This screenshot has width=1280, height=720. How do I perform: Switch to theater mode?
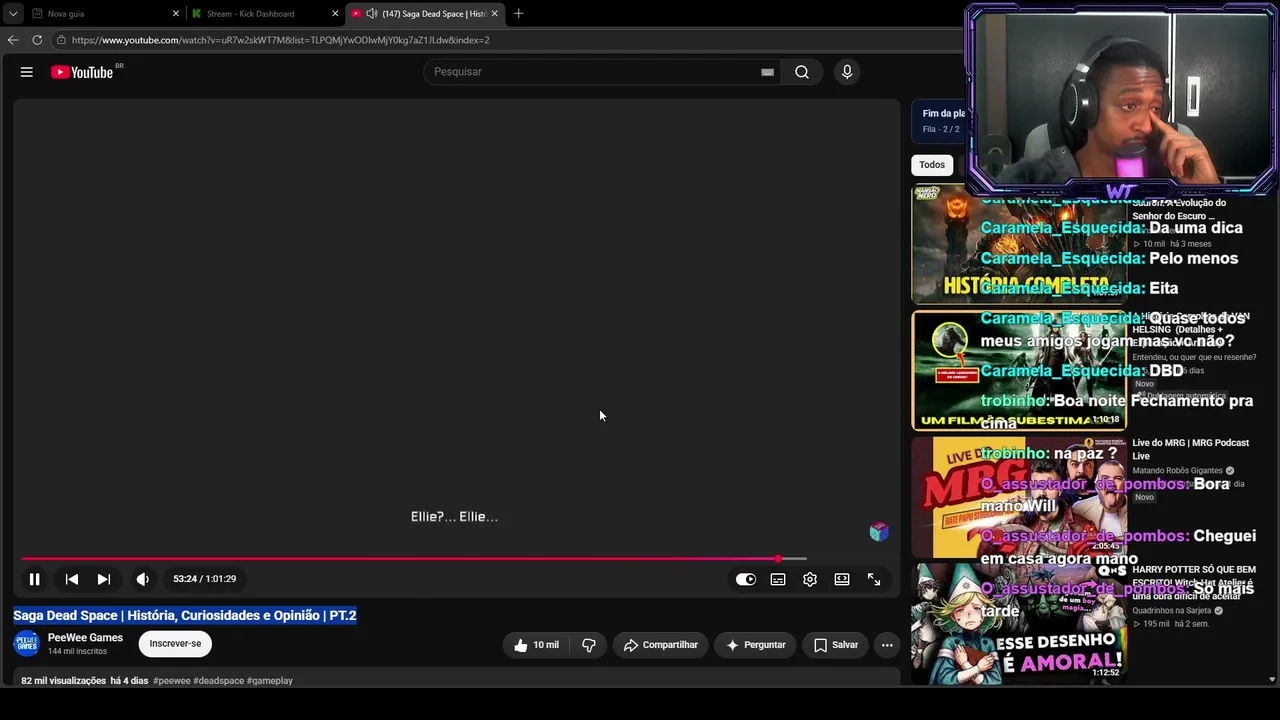tap(842, 579)
